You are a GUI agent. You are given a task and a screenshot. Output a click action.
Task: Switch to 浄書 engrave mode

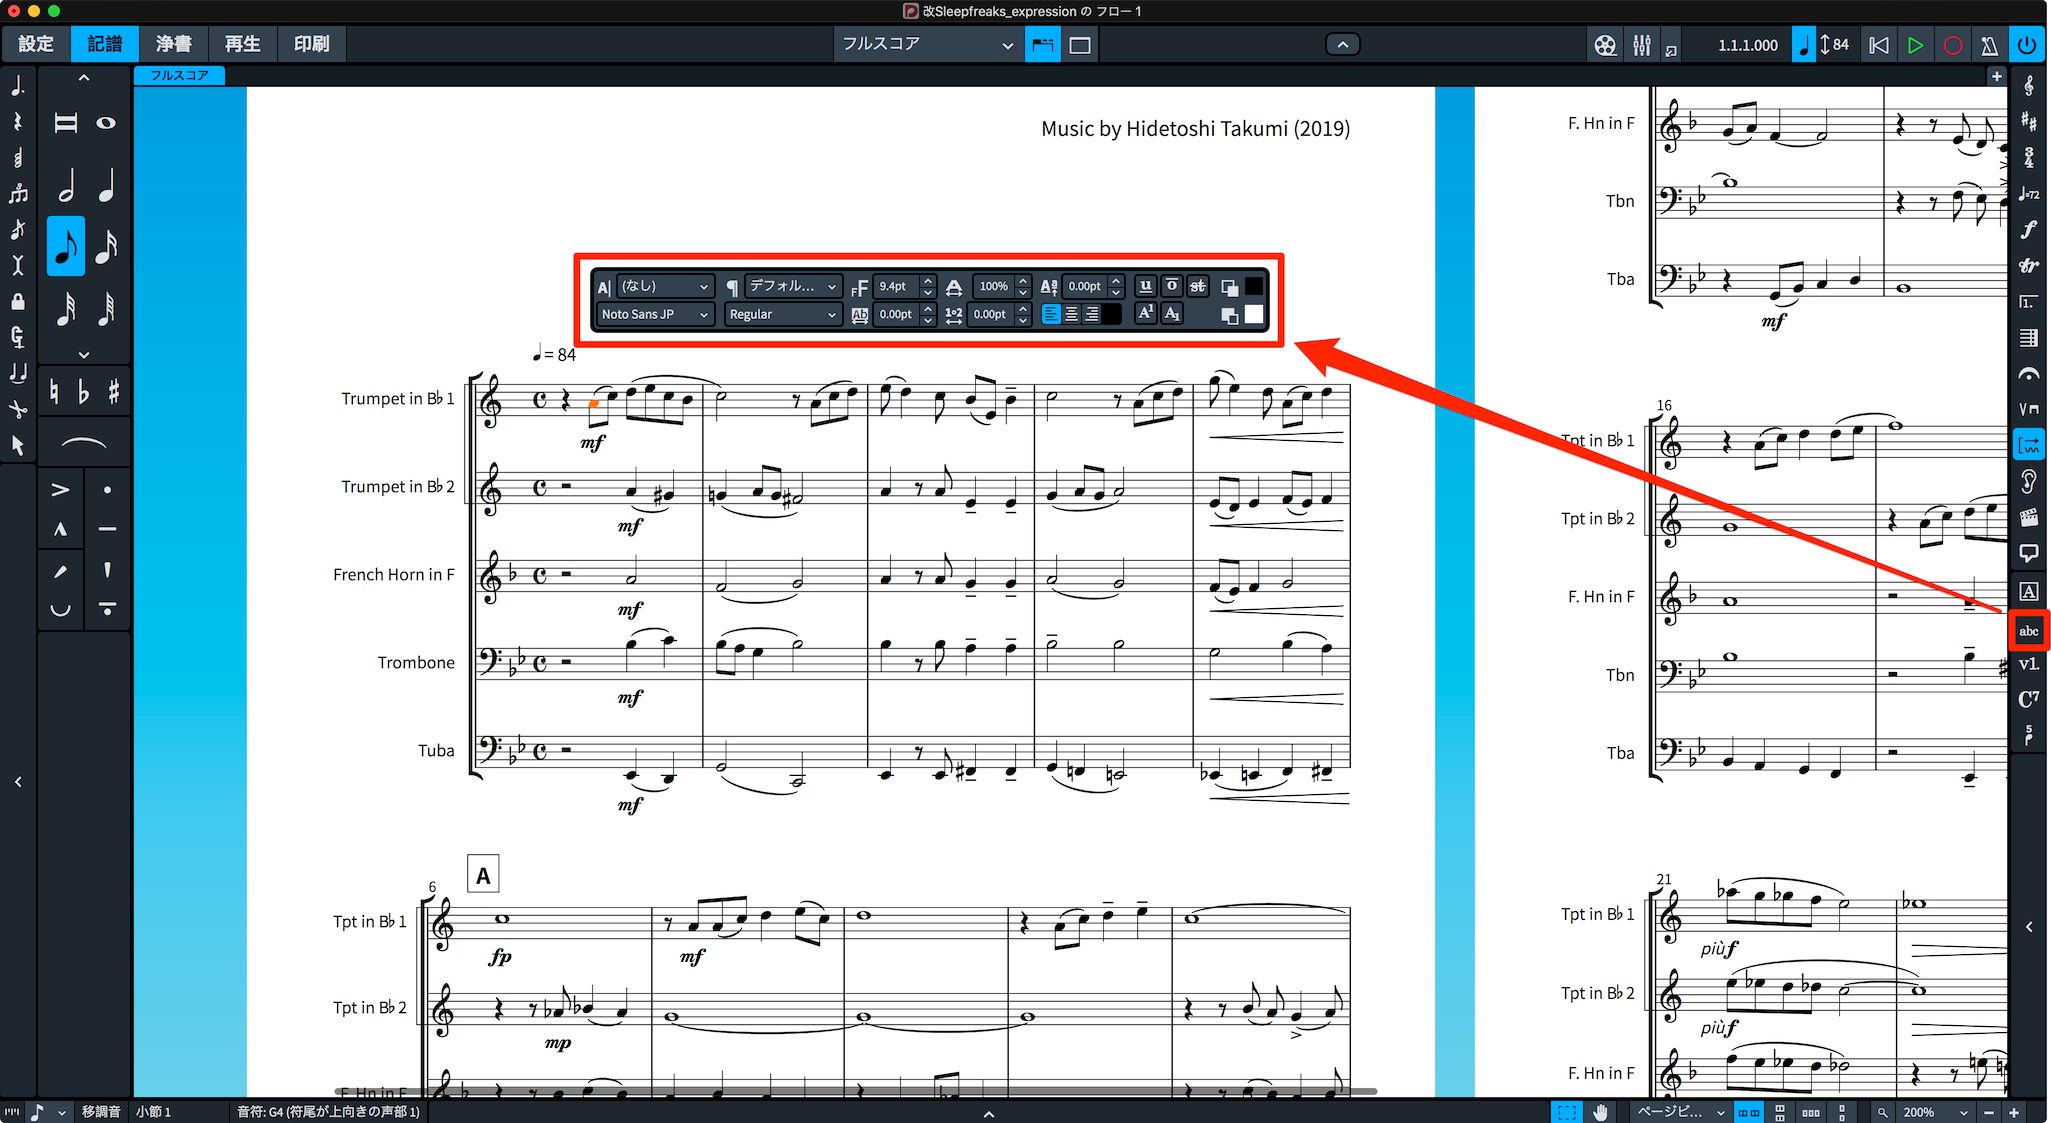pos(173,45)
